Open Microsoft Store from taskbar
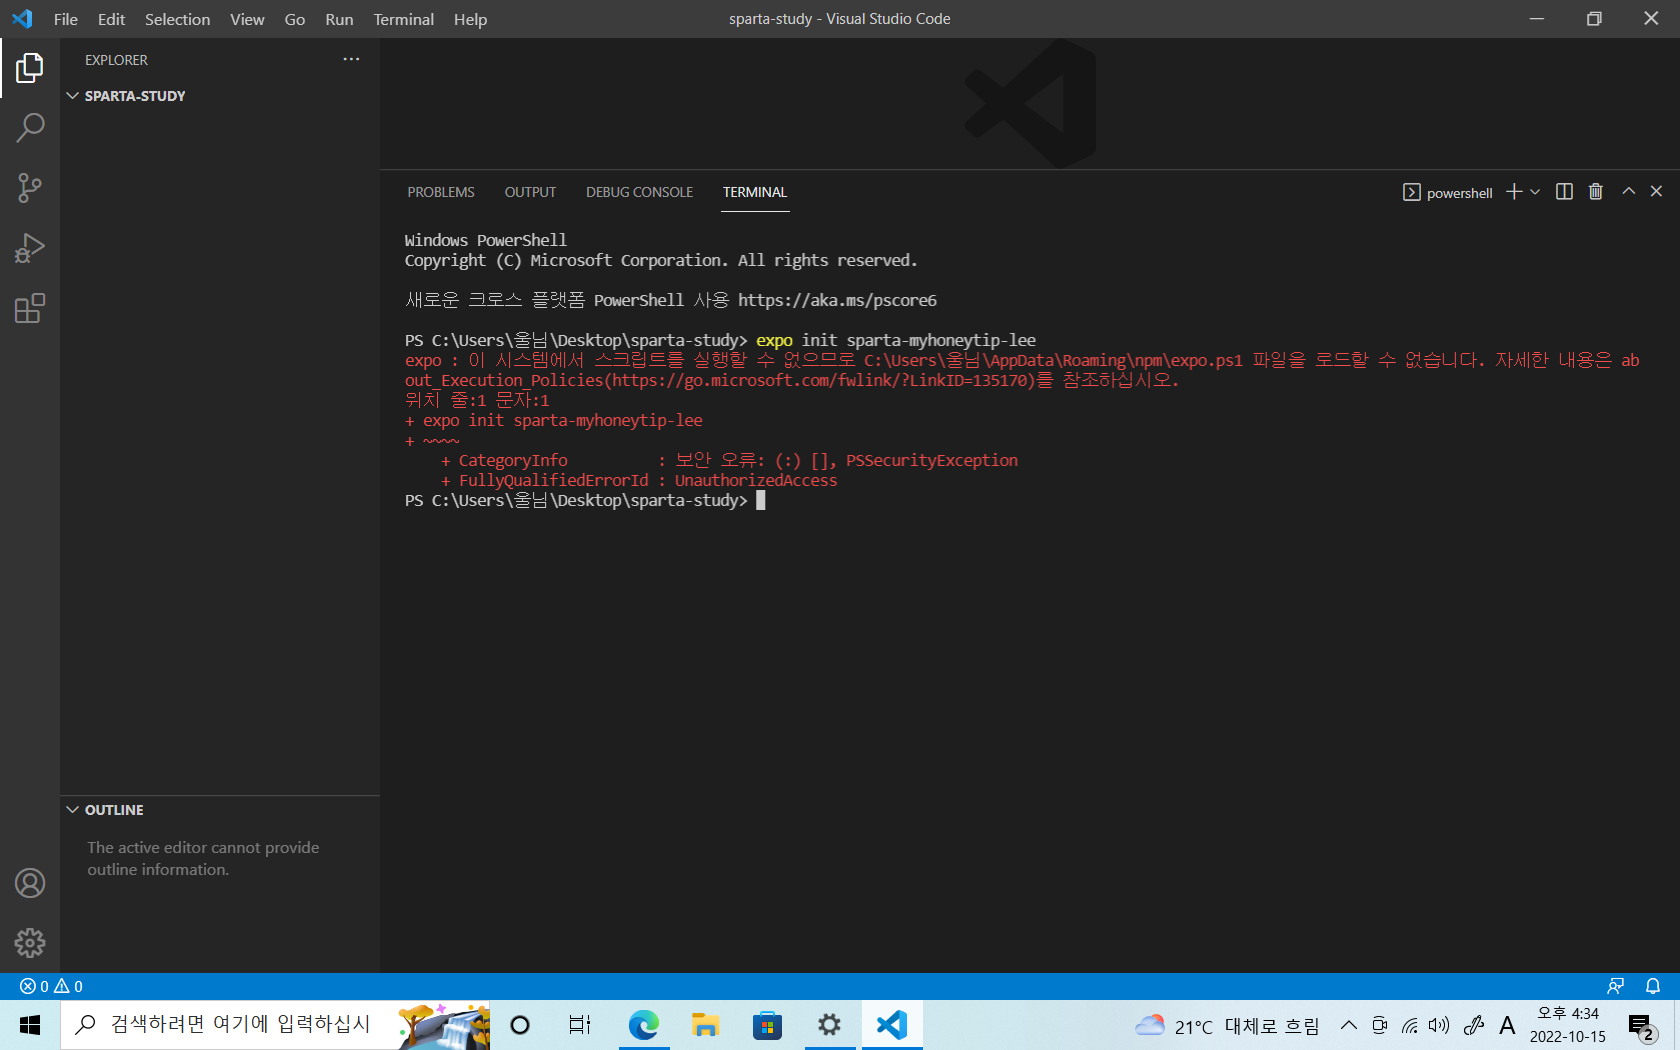 767,1025
